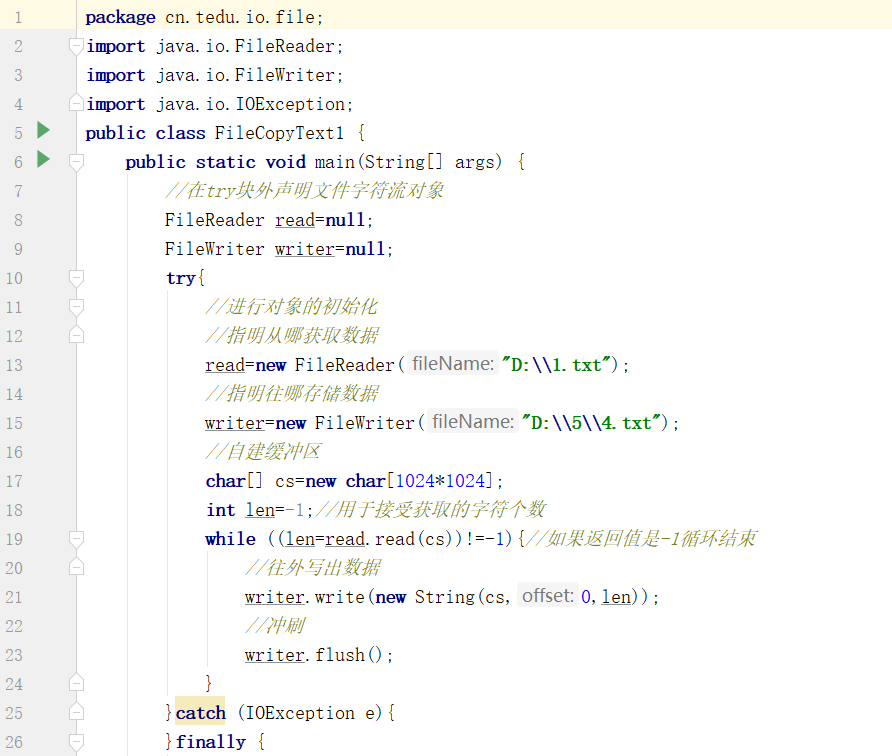892x756 pixels.
Task: Click the string "D:\\5\\4.txt" on line 15
Action: pos(592,423)
